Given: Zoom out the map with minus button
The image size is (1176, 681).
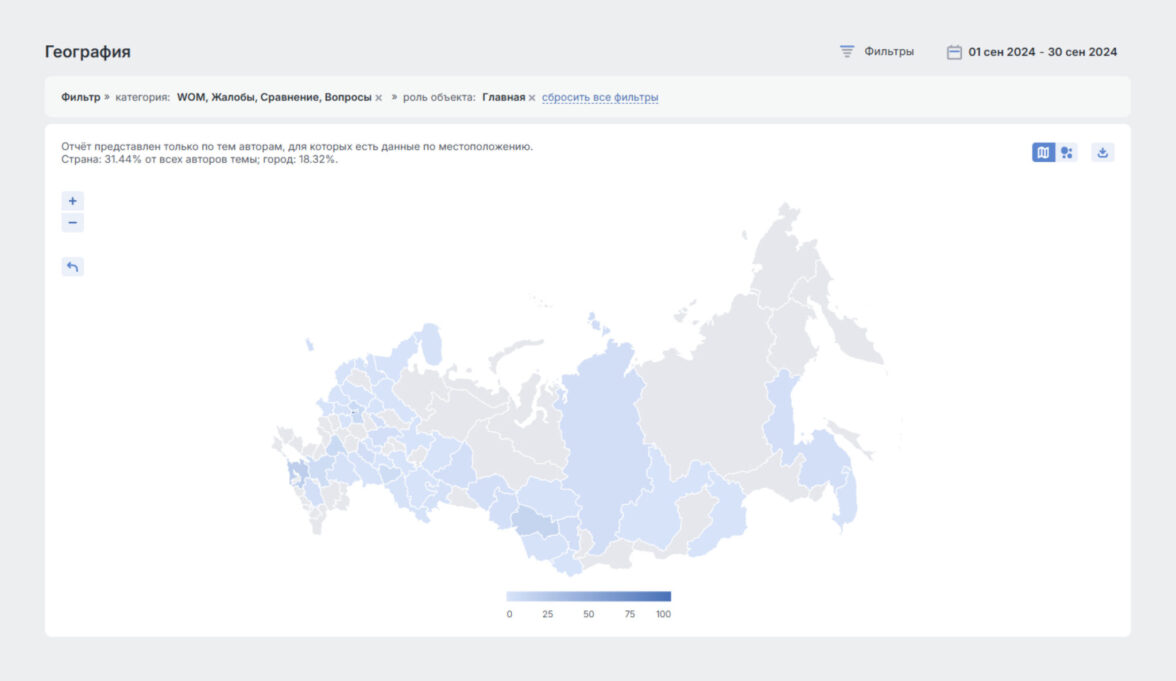Looking at the screenshot, I should click(x=72, y=223).
